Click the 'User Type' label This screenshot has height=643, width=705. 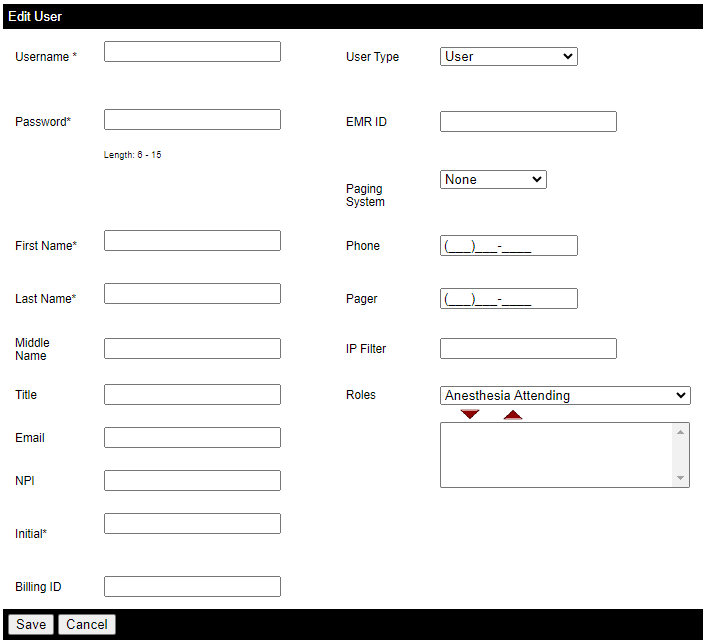(372, 57)
